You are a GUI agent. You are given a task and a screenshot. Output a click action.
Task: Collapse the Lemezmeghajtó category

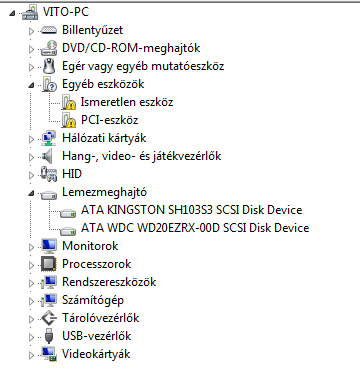click(x=31, y=193)
